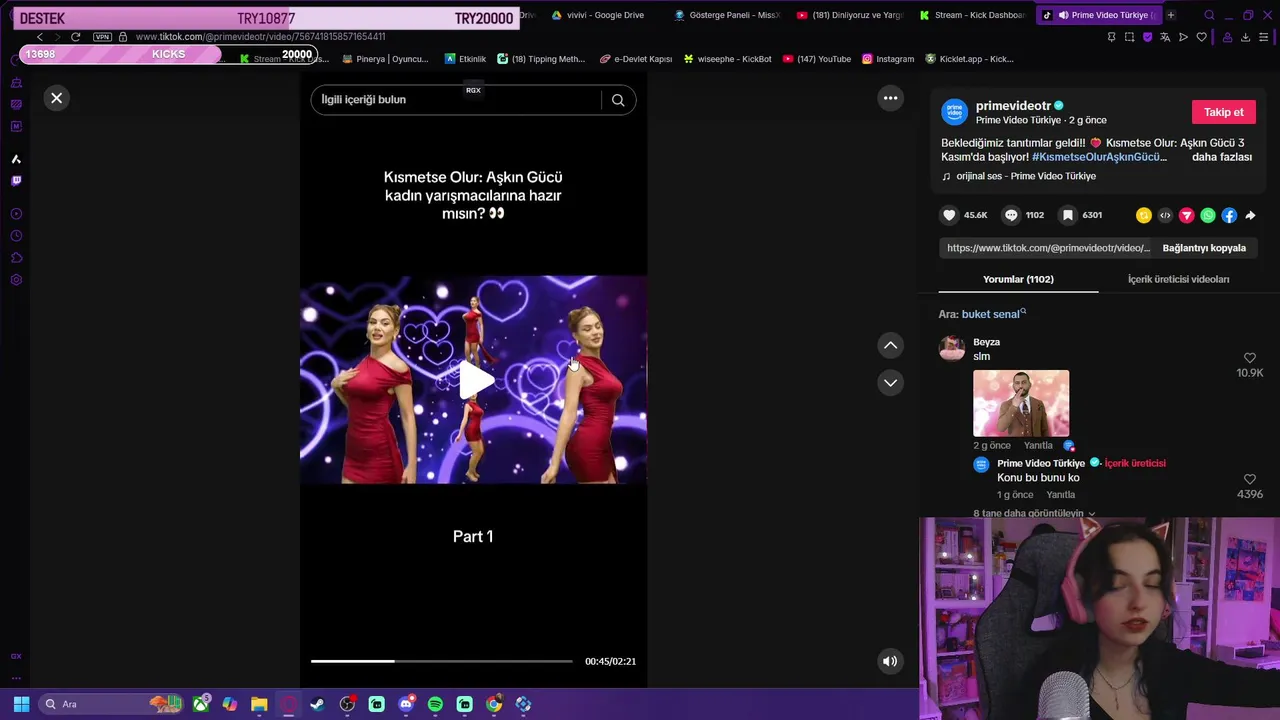Open Pinerya bookmark
Screen dimensions: 1280x720
tap(385, 59)
